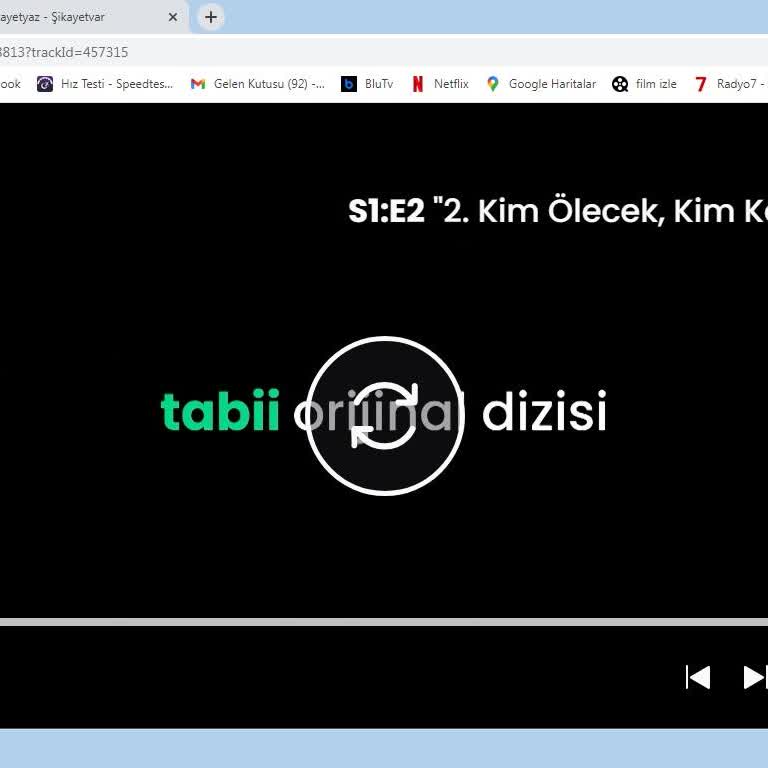Skip to next episode button
Image resolution: width=768 pixels, height=768 pixels.
755,677
